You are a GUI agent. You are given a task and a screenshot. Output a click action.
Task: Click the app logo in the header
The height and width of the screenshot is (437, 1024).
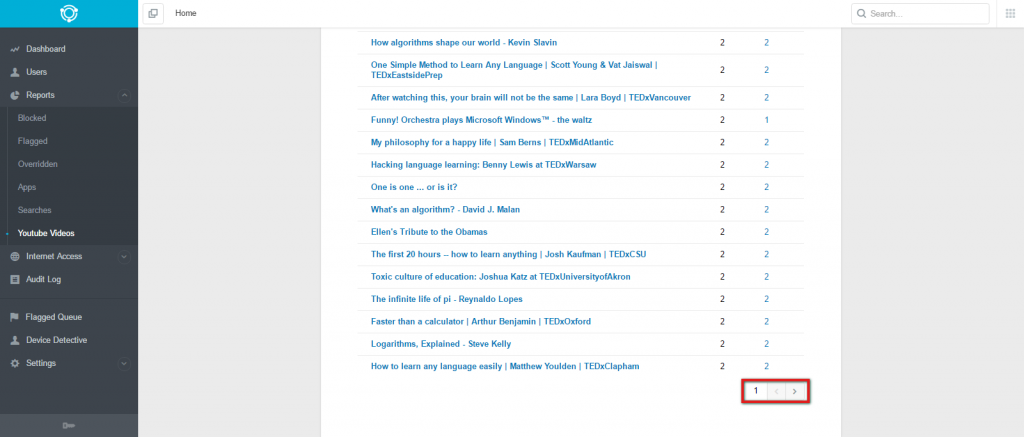[69, 13]
